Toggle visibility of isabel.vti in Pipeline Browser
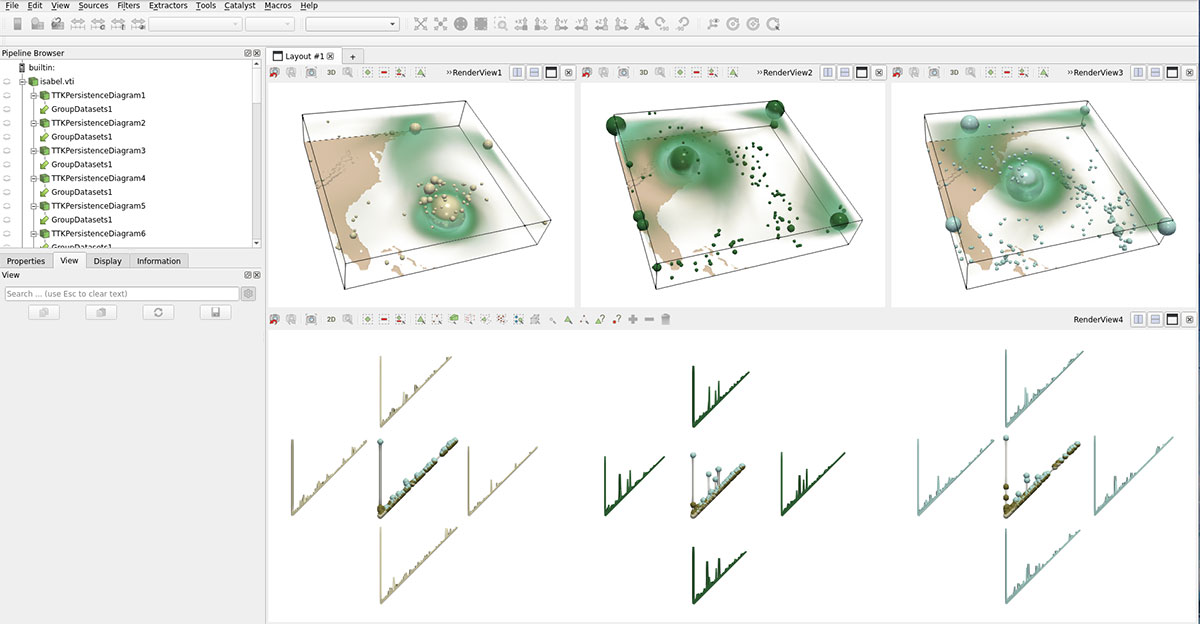The image size is (1200, 624). [7, 82]
